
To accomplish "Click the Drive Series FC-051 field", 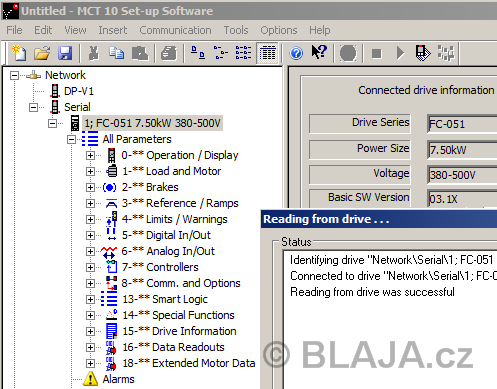I will point(462,124).
